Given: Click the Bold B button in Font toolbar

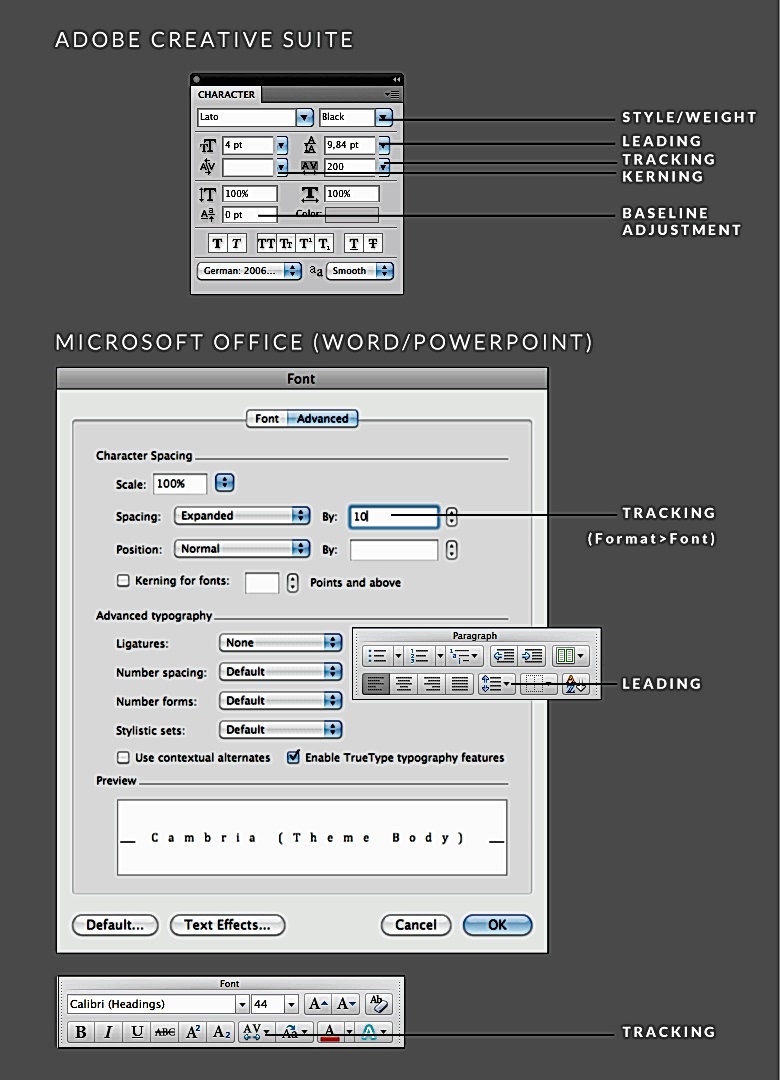Looking at the screenshot, I should pyautogui.click(x=81, y=1032).
